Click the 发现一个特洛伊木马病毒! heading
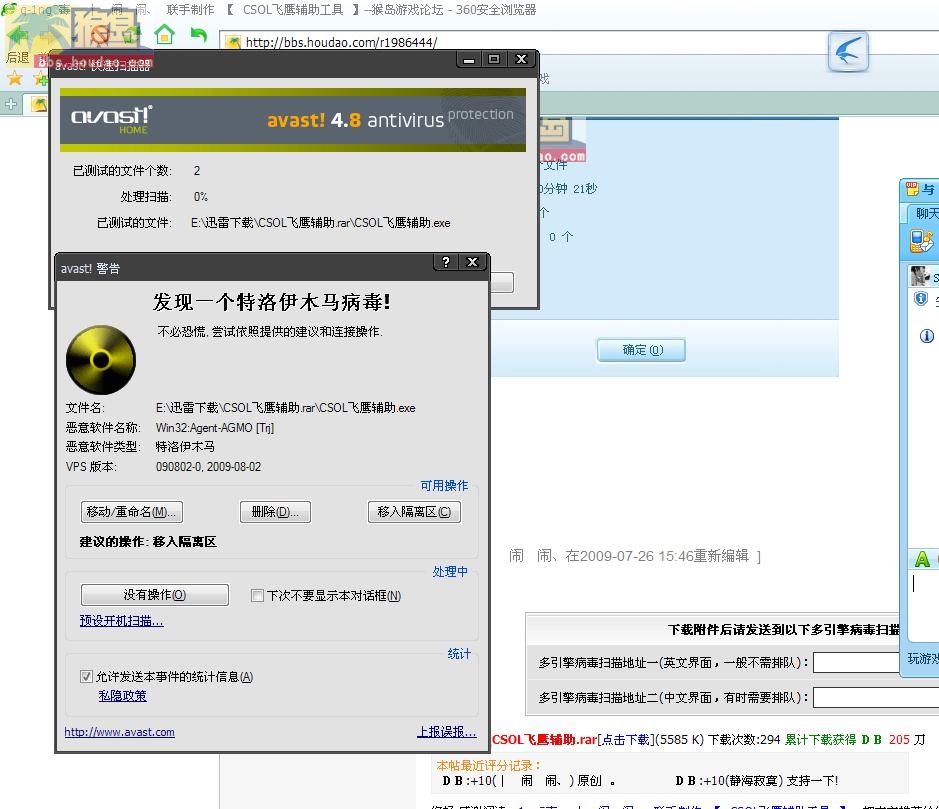The height and width of the screenshot is (809, 939). [272, 302]
